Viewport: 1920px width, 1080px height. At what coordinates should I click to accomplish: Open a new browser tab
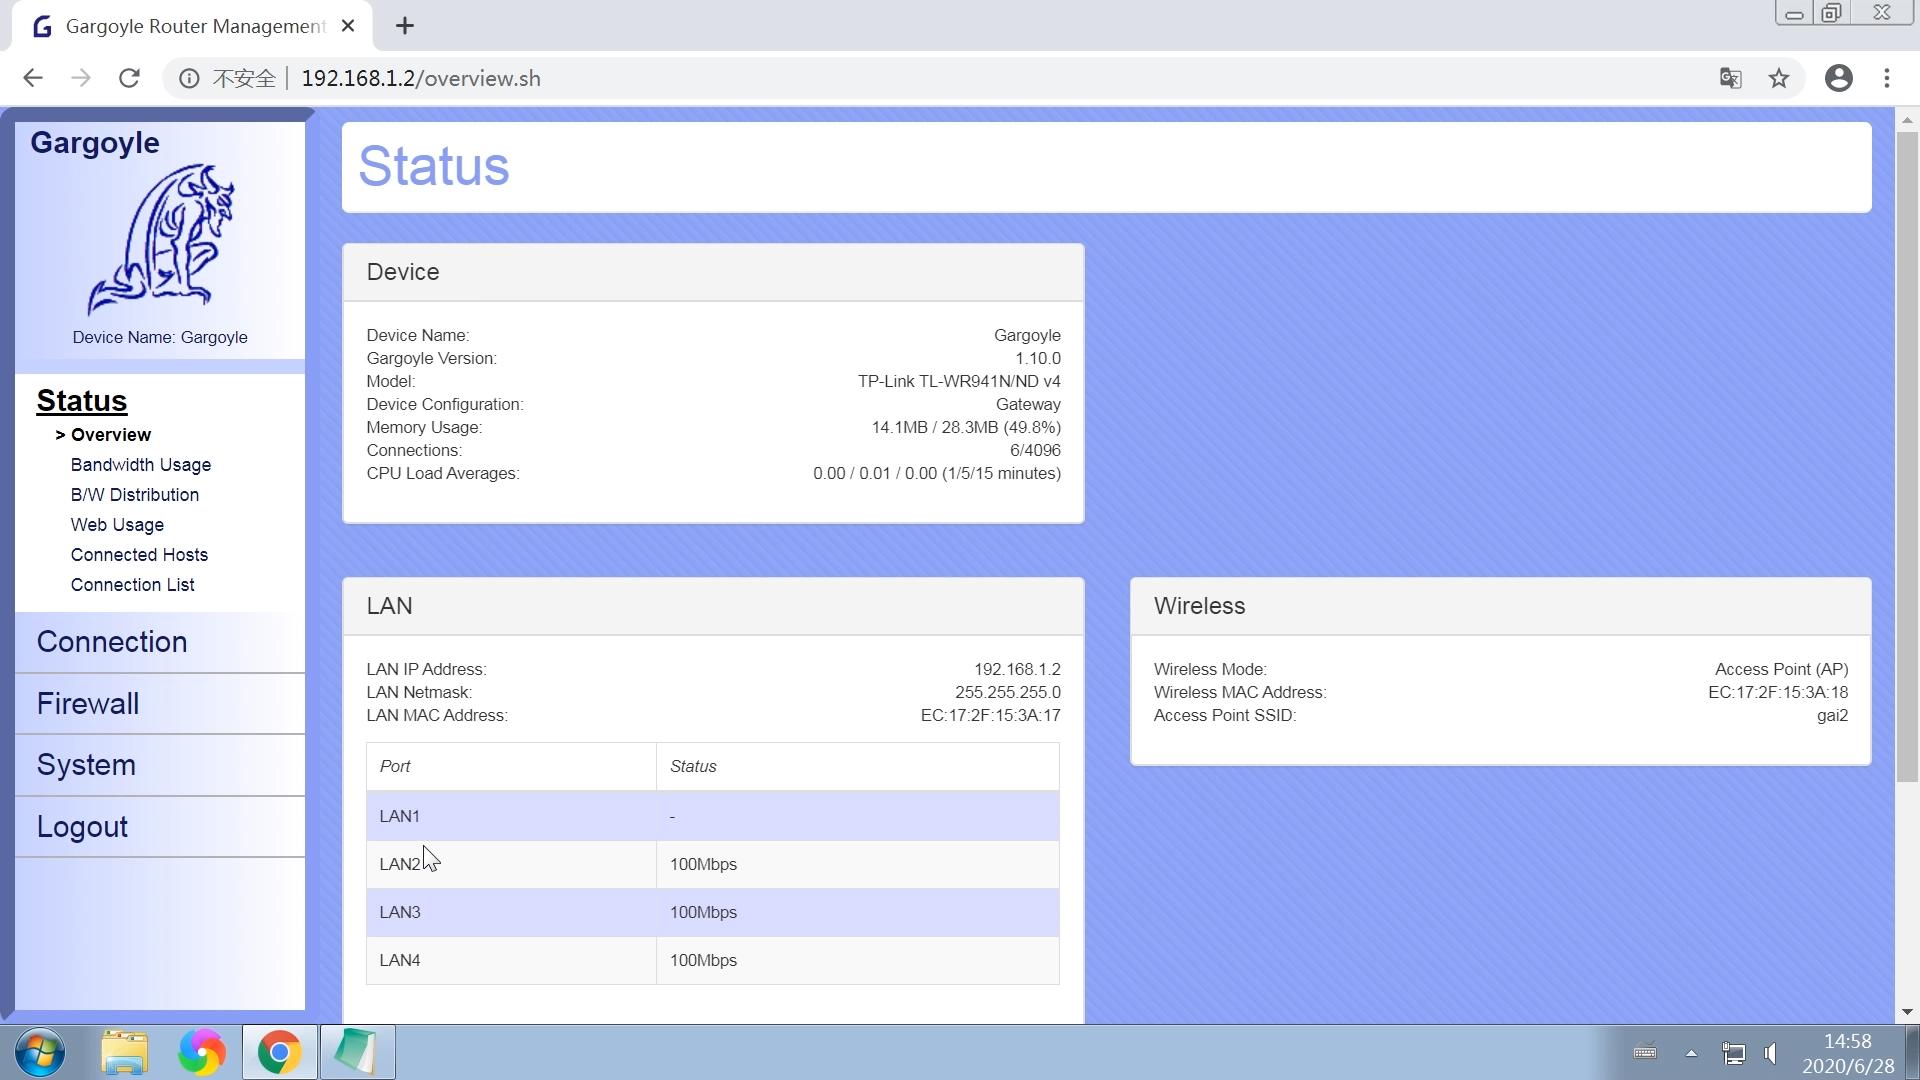(x=404, y=26)
